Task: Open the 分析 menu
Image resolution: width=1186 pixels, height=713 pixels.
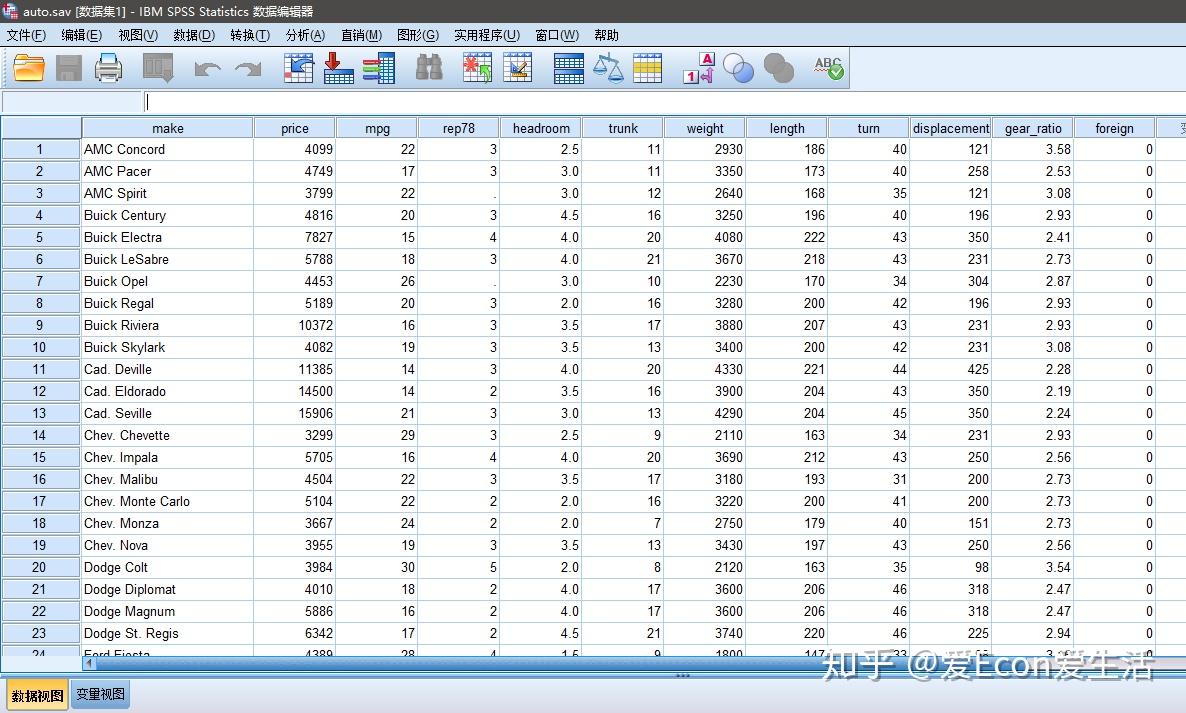Action: coord(305,35)
